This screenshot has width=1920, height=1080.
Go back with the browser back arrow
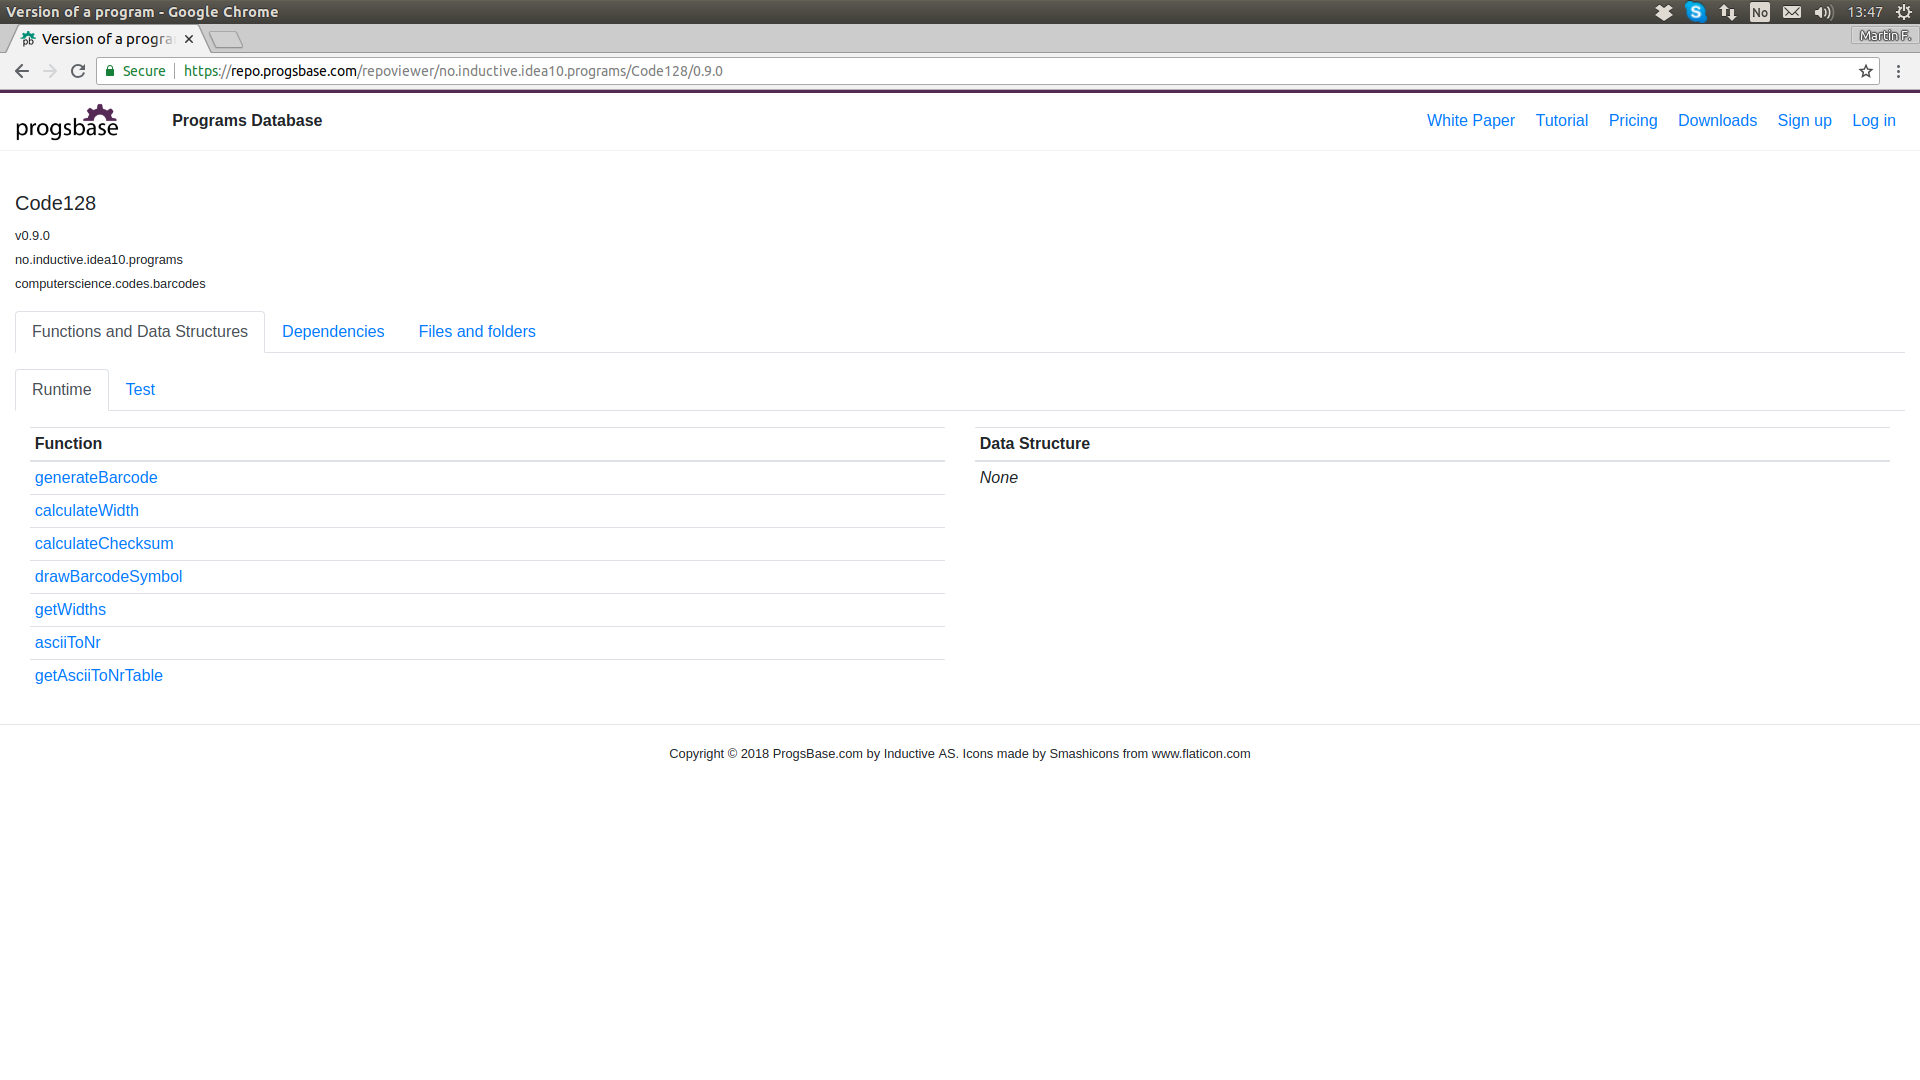pos(21,71)
